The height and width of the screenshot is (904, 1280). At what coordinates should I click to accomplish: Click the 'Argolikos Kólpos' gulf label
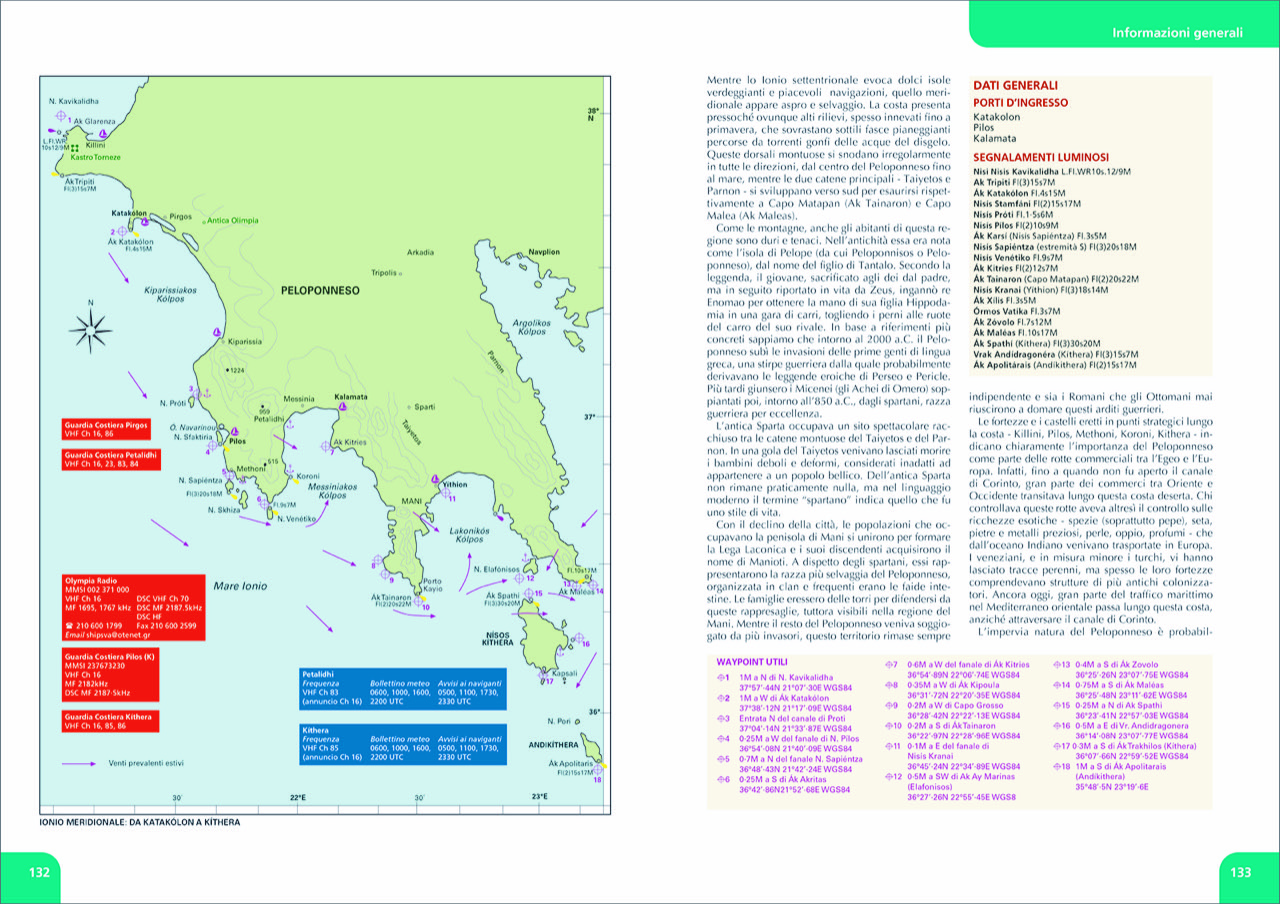click(x=531, y=329)
